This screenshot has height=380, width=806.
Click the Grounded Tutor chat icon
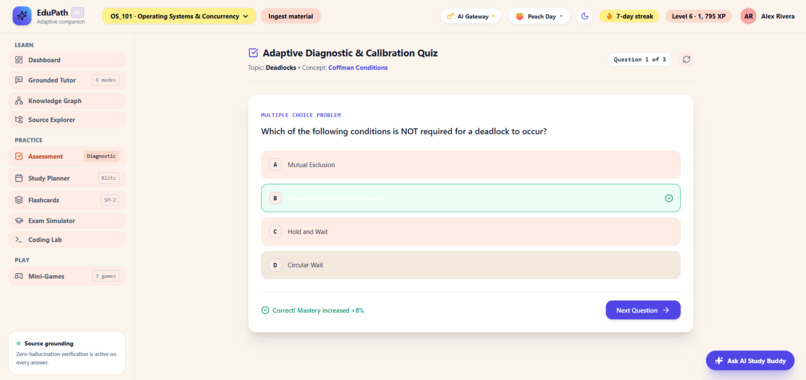[x=19, y=80]
